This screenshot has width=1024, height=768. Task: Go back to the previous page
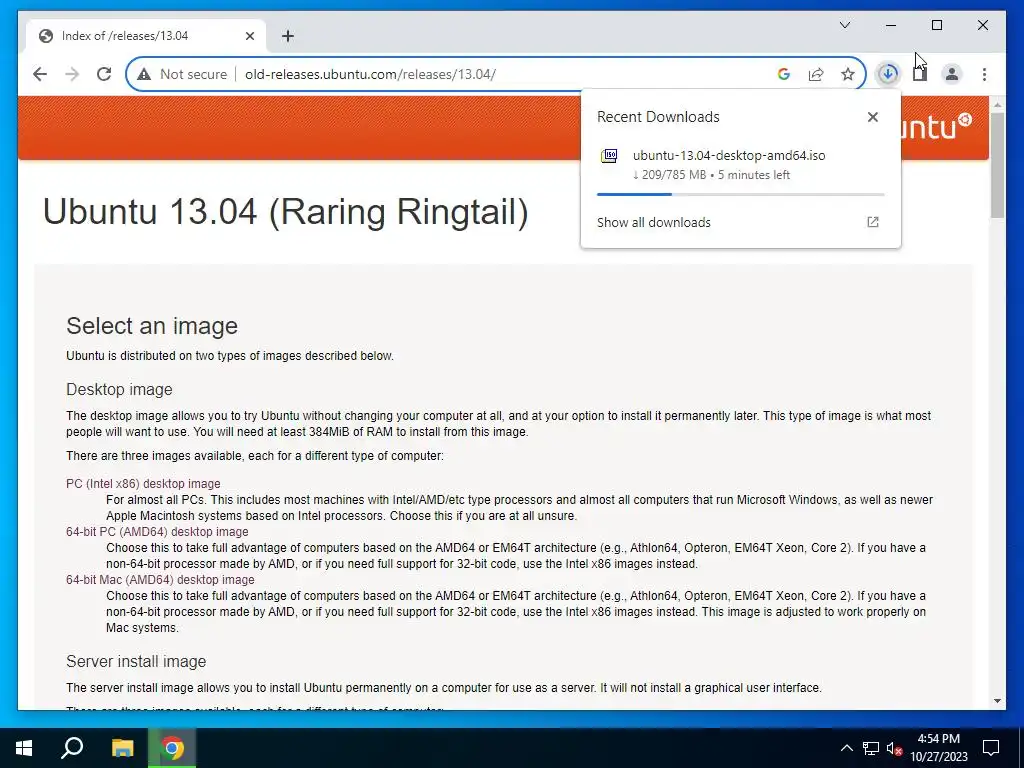point(40,74)
